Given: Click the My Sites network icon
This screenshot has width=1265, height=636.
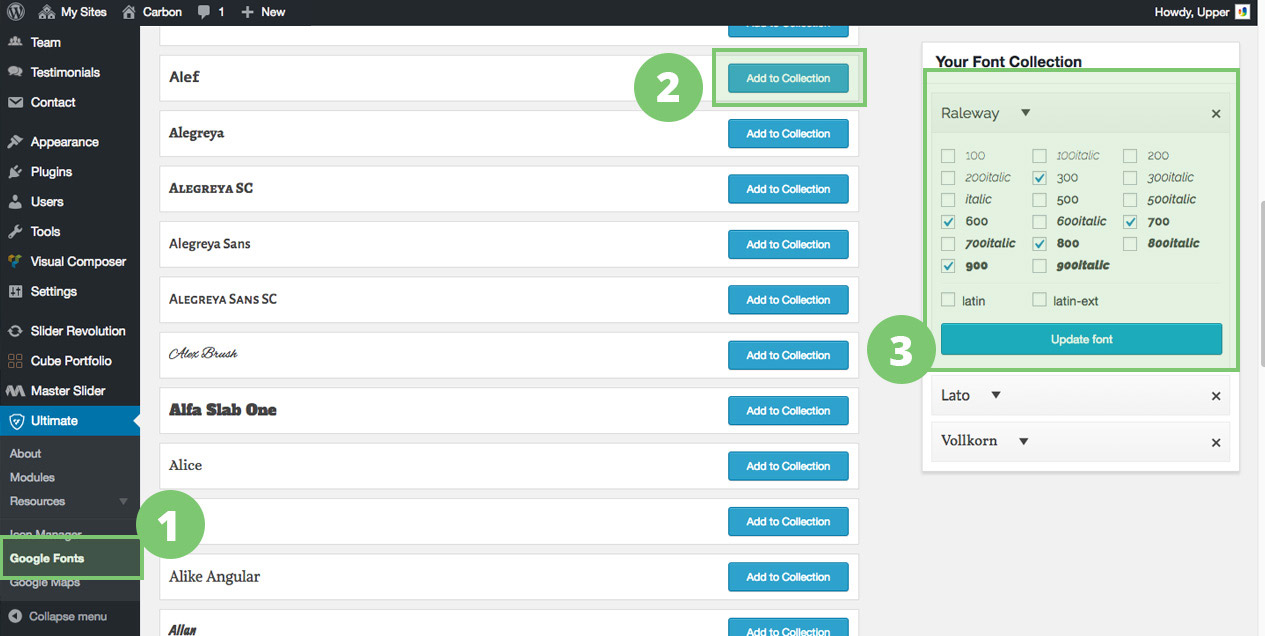Looking at the screenshot, I should pyautogui.click(x=47, y=12).
